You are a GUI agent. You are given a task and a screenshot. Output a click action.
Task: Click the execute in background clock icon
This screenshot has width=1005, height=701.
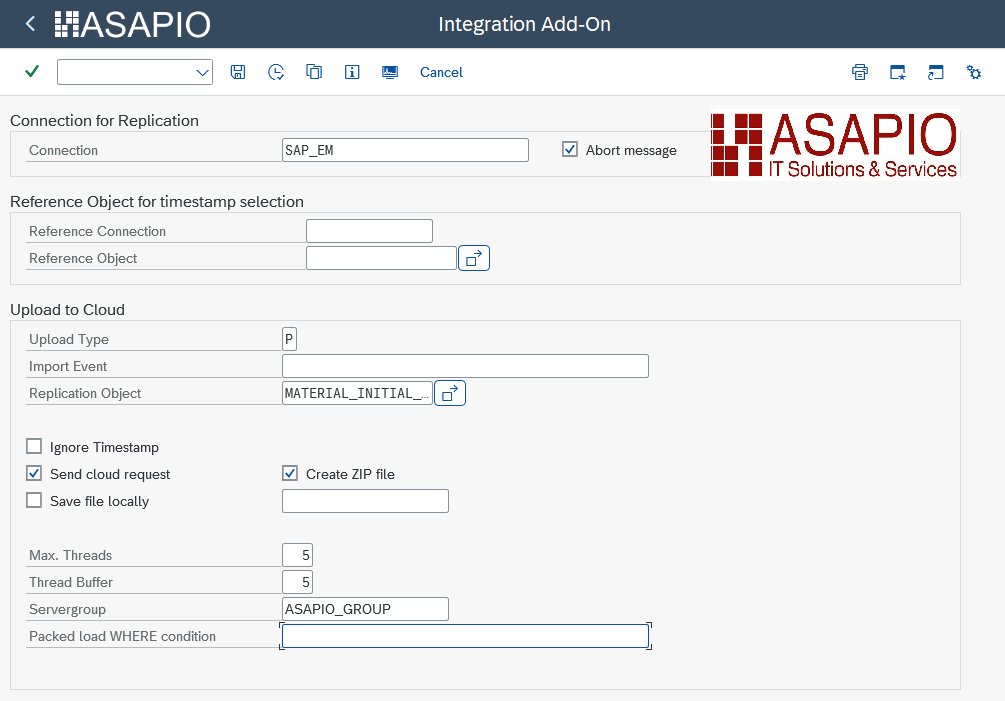click(x=276, y=72)
